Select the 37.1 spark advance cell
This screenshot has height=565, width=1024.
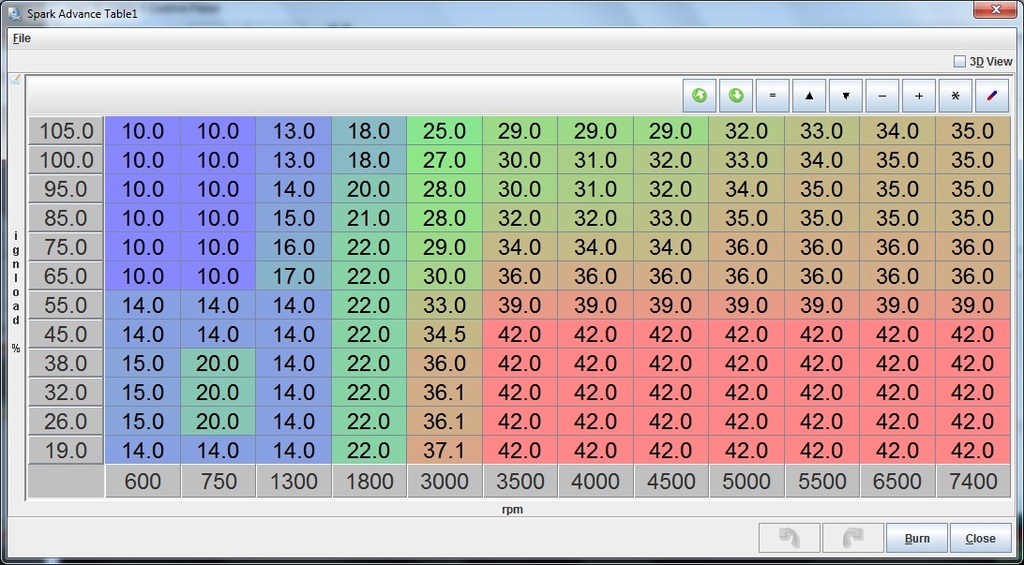coord(444,450)
